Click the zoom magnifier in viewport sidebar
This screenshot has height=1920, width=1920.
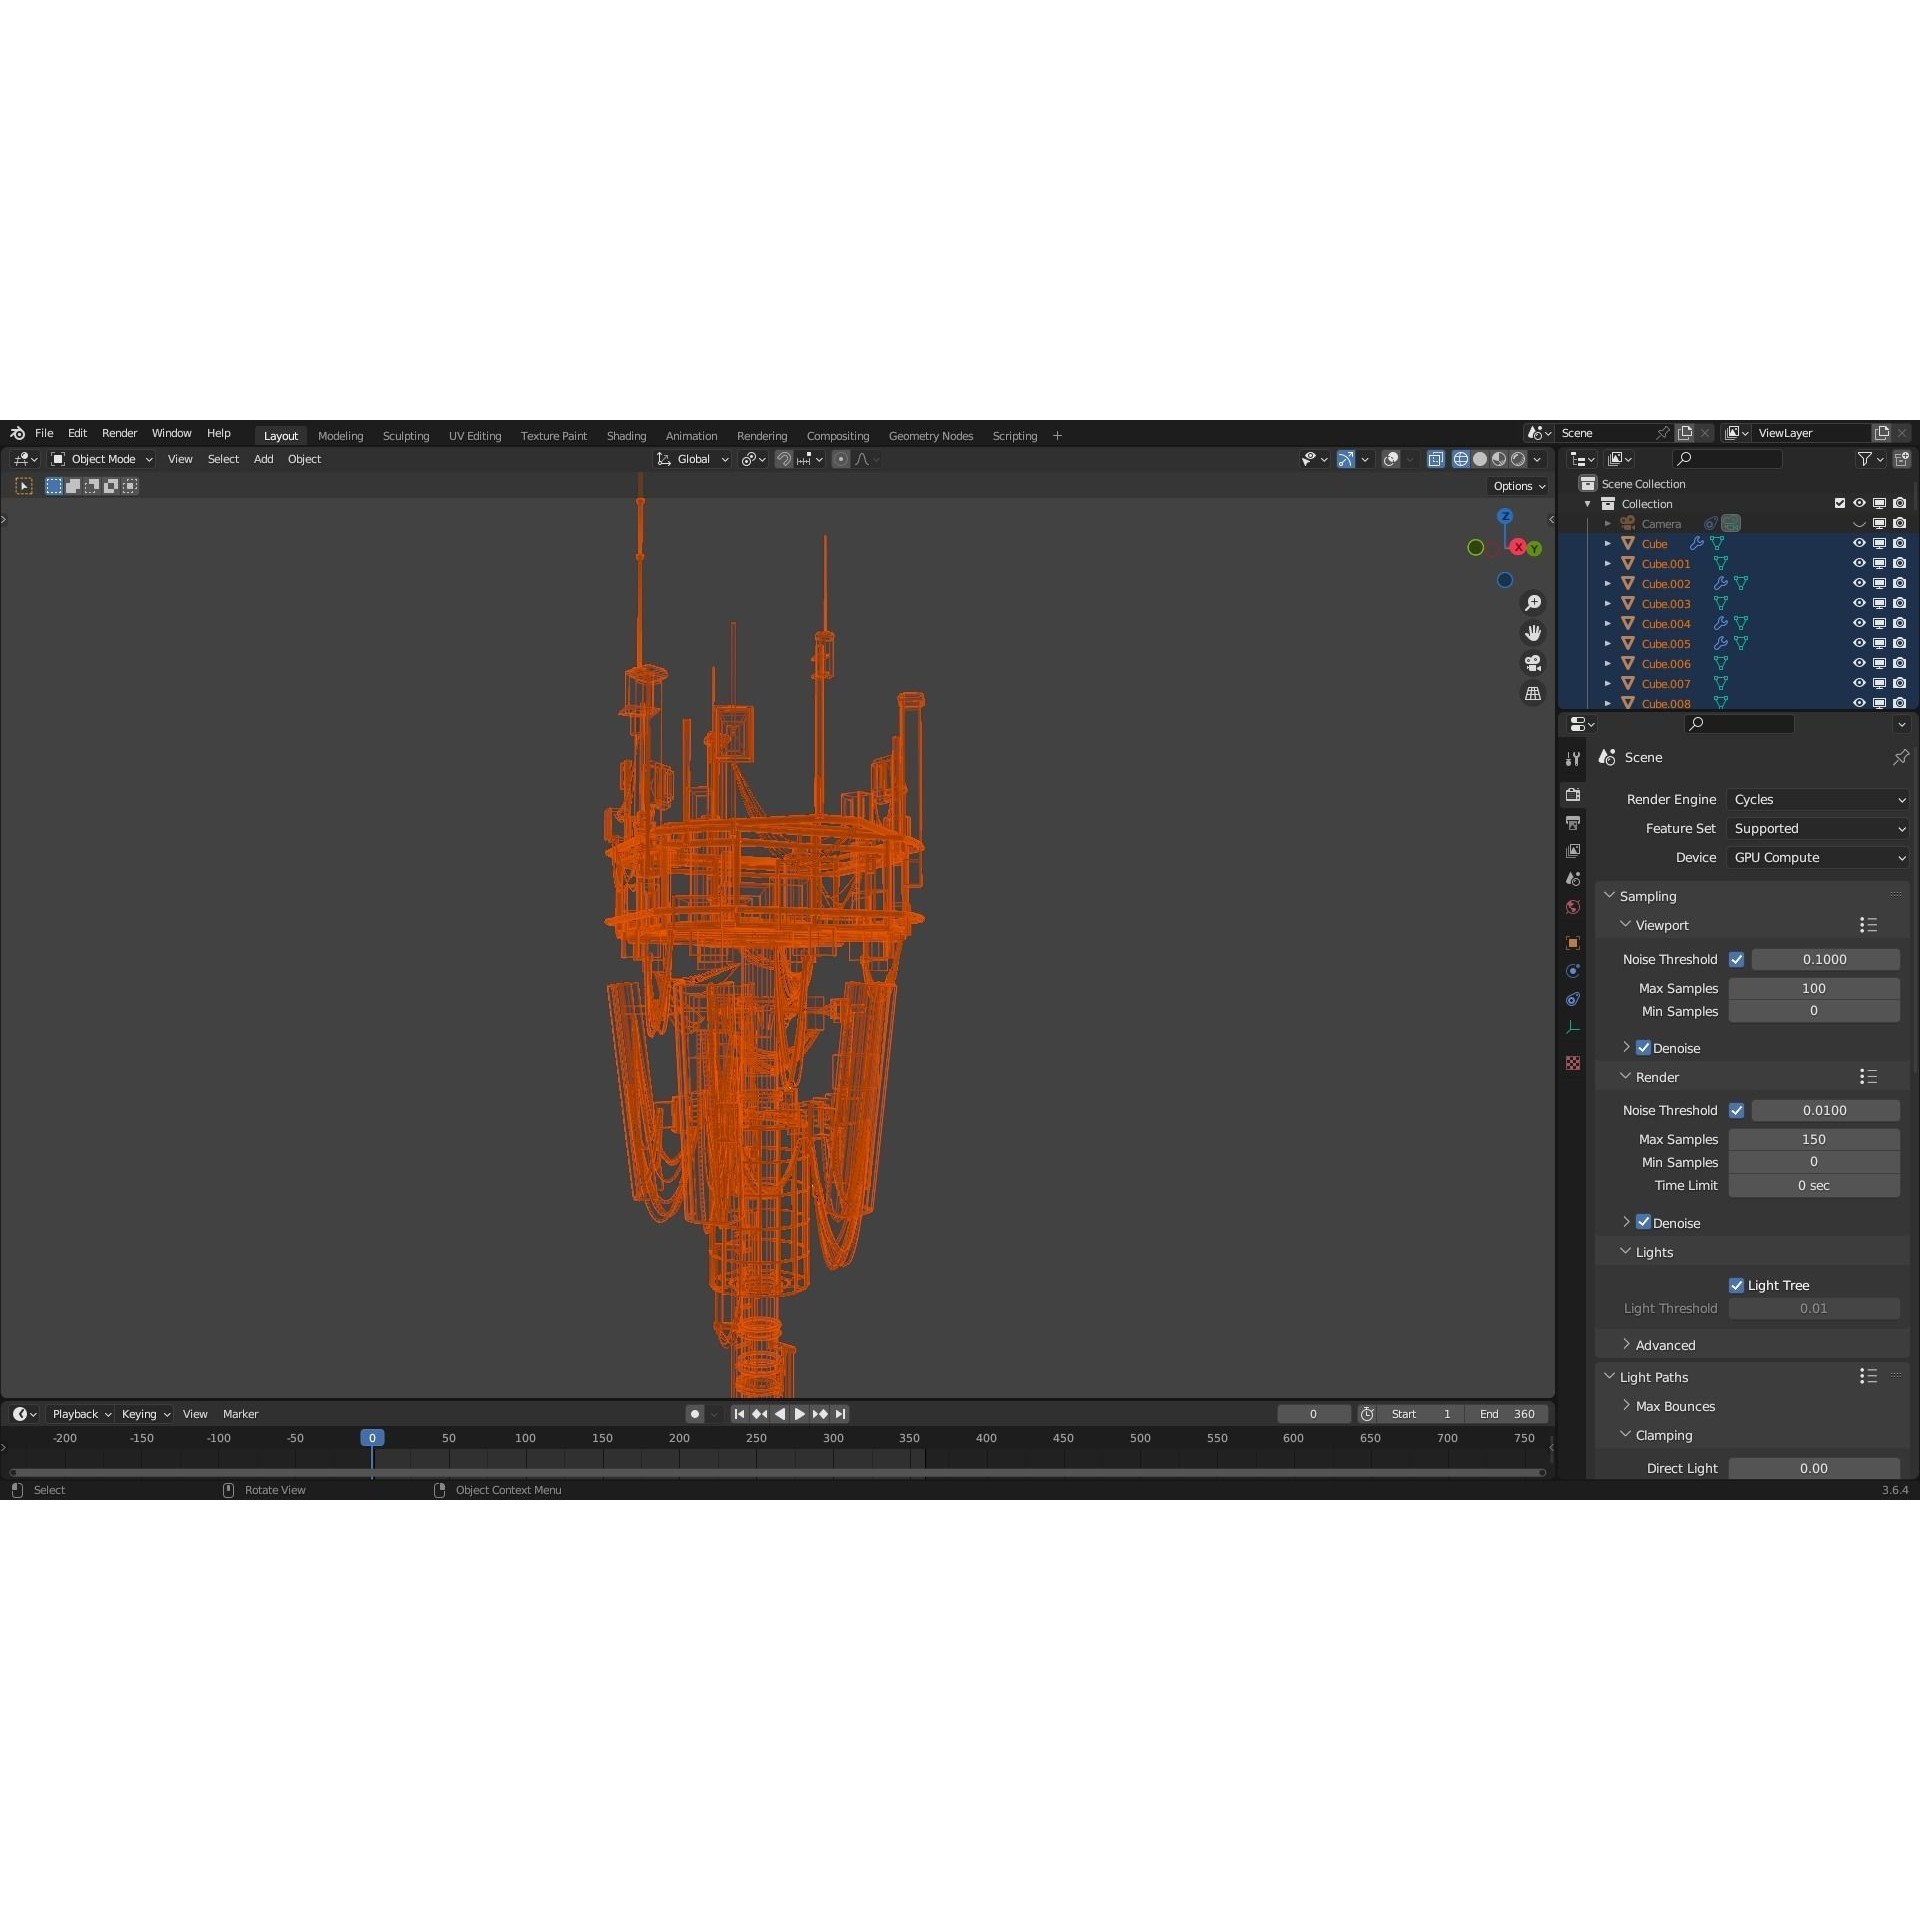[x=1533, y=602]
